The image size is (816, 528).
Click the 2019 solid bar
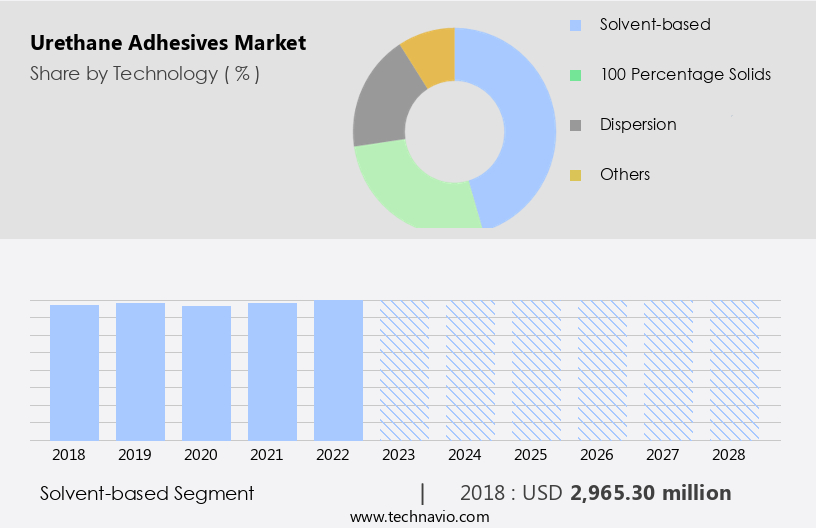click(x=141, y=371)
